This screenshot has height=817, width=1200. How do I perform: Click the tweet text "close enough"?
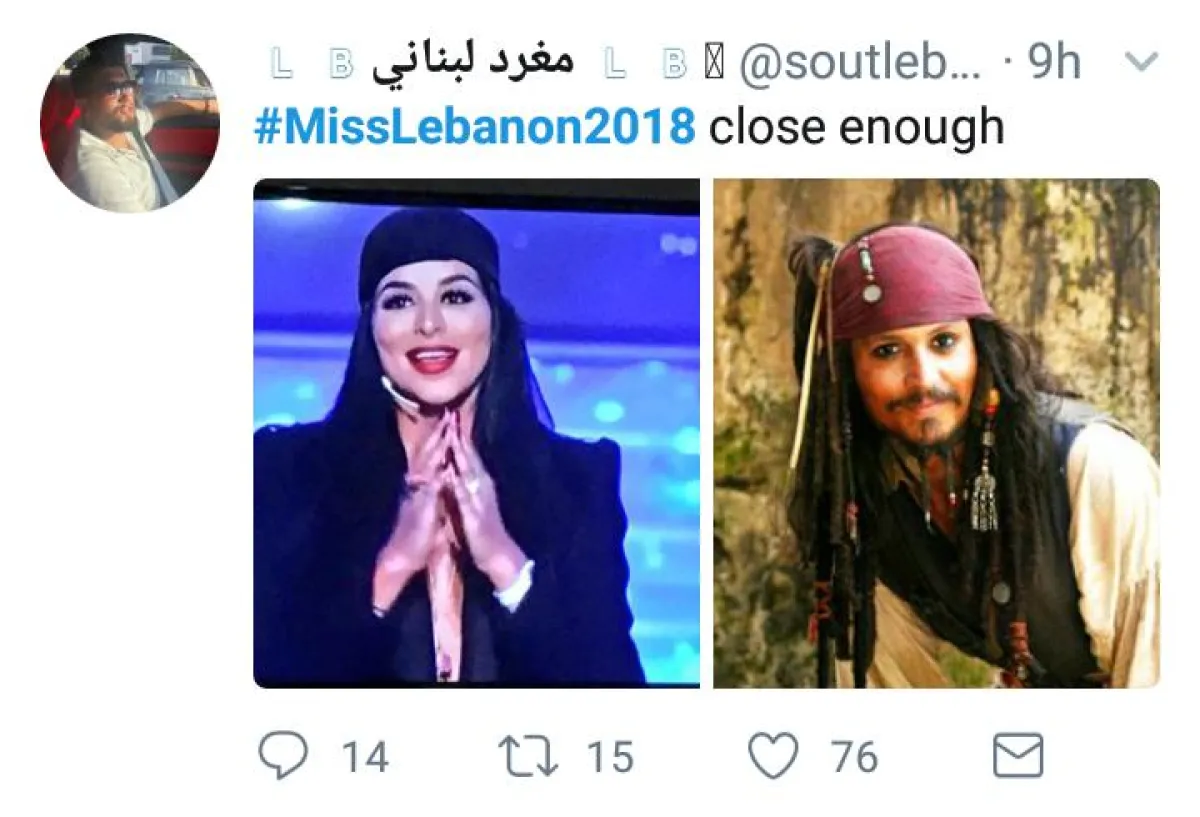pyautogui.click(x=857, y=127)
